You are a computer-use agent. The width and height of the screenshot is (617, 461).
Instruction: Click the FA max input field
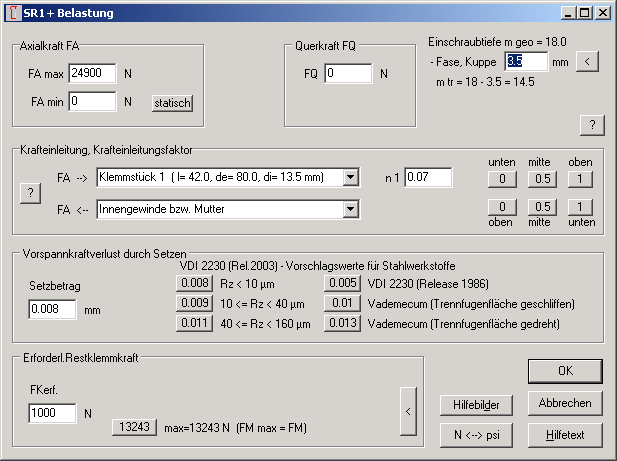pos(92,74)
